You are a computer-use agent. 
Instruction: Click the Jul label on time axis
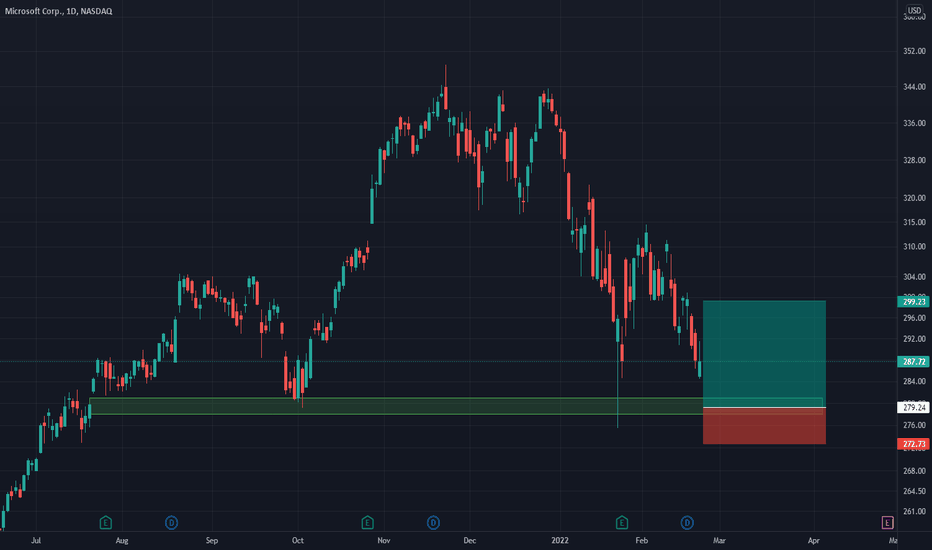point(36,540)
